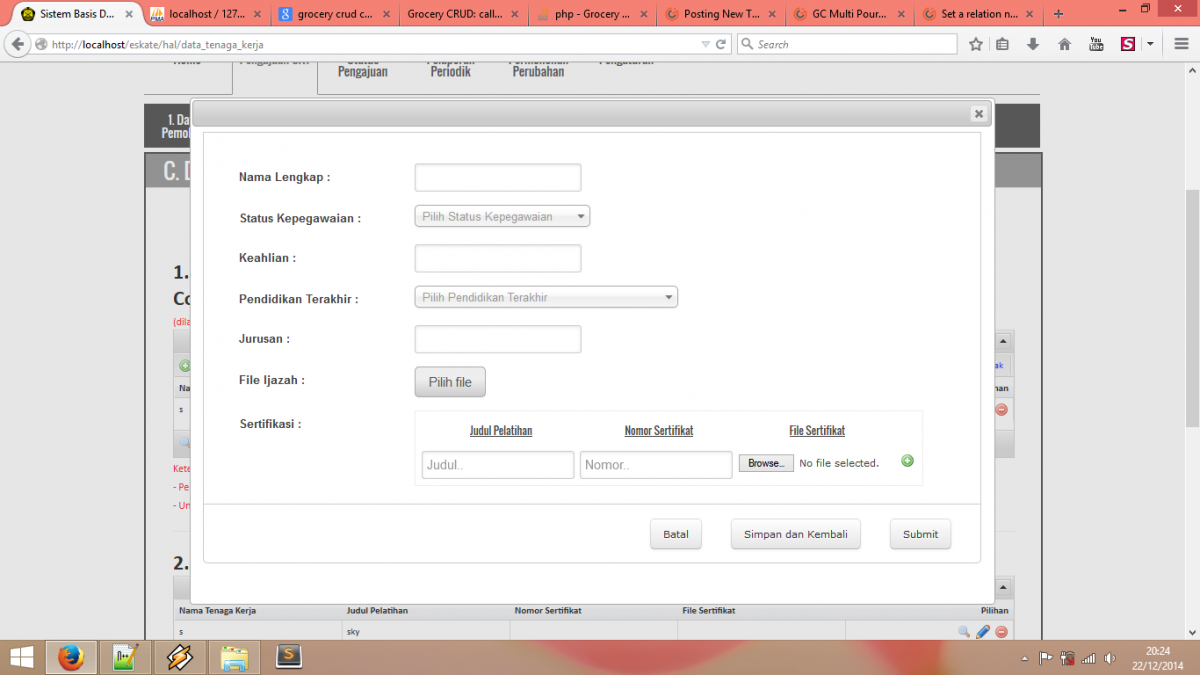Screen dimensions: 1200x675
Task: Click the Nomor Sertifikat heading in dialog
Action: coord(659,431)
